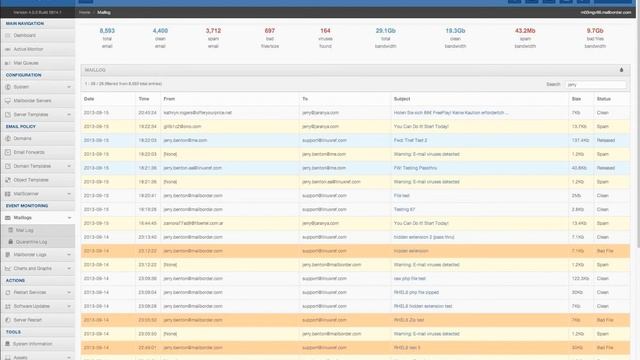Image resolution: width=640 pixels, height=360 pixels.
Task: Expand the System menu arrow
Action: (x=69, y=87)
